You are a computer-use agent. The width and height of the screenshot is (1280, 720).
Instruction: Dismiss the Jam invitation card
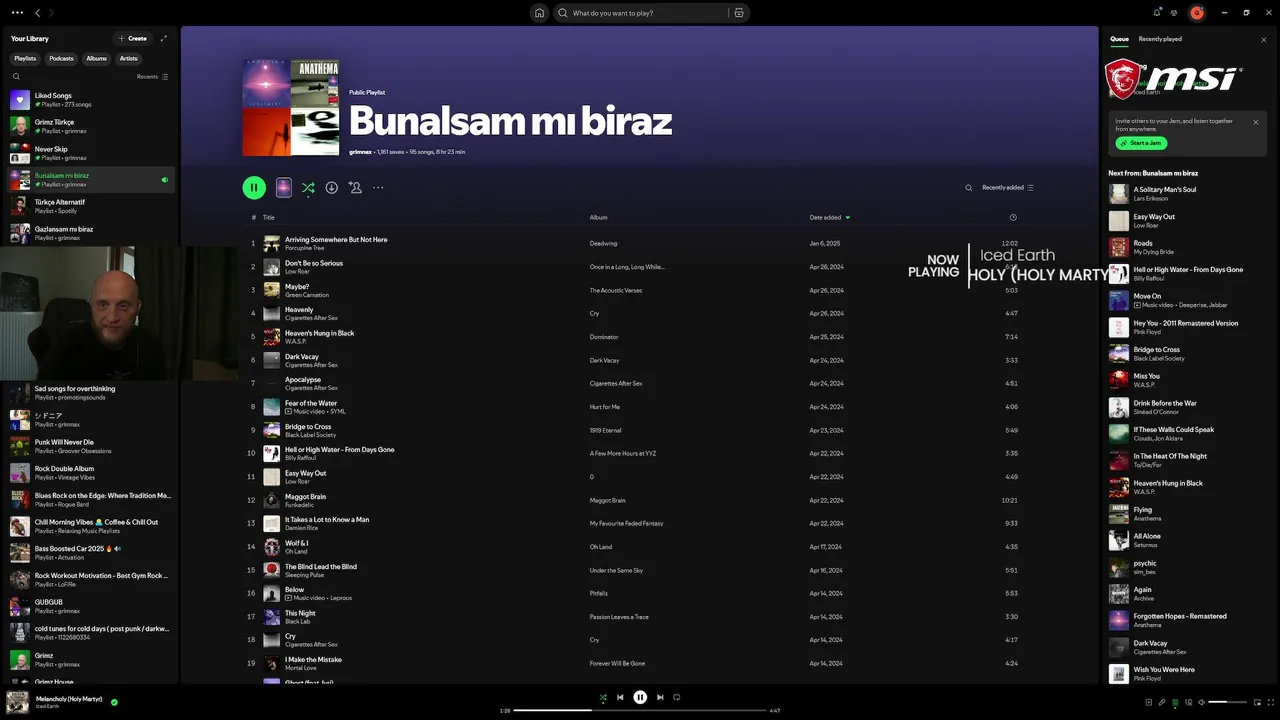[x=1256, y=122]
